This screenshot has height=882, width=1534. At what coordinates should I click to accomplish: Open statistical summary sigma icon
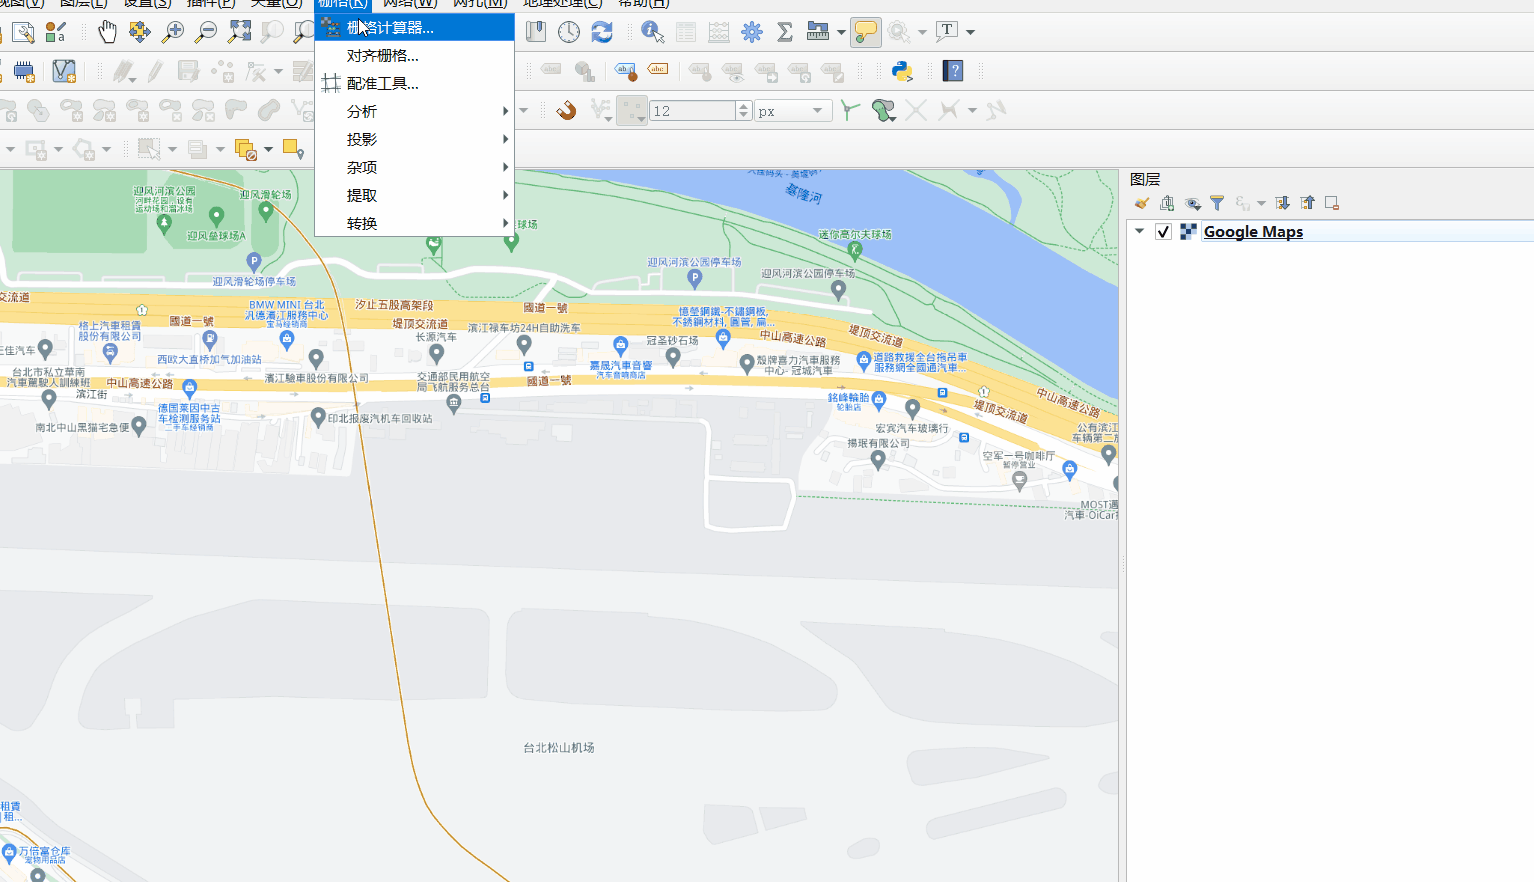click(785, 32)
